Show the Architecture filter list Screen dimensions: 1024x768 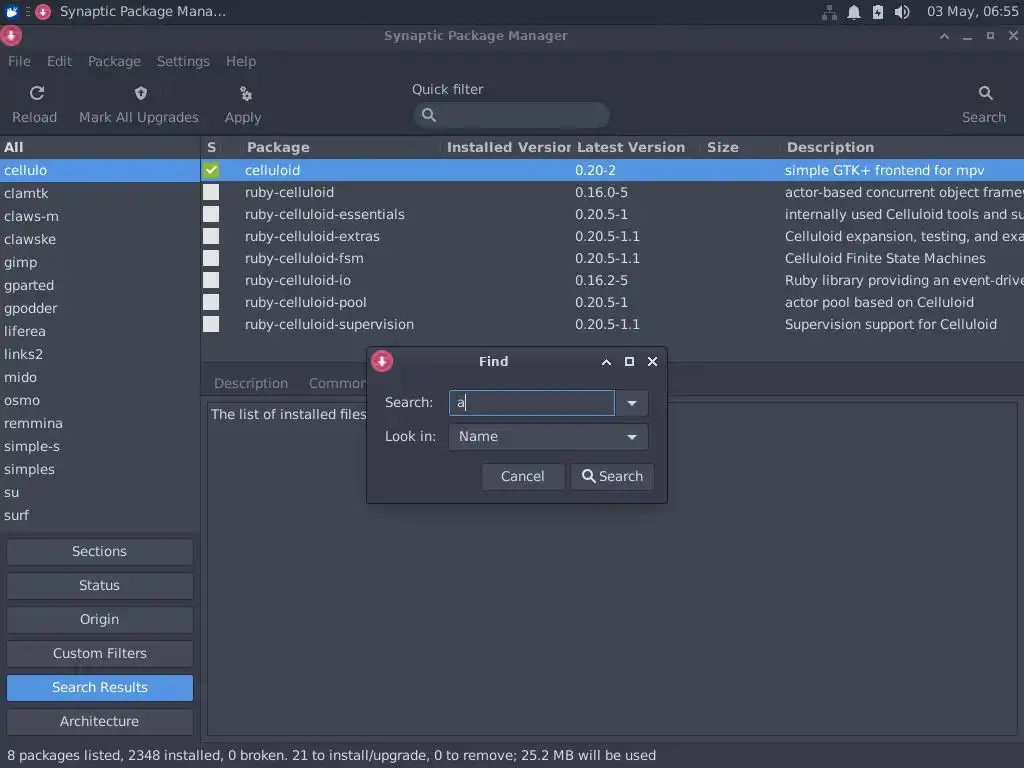(x=99, y=721)
